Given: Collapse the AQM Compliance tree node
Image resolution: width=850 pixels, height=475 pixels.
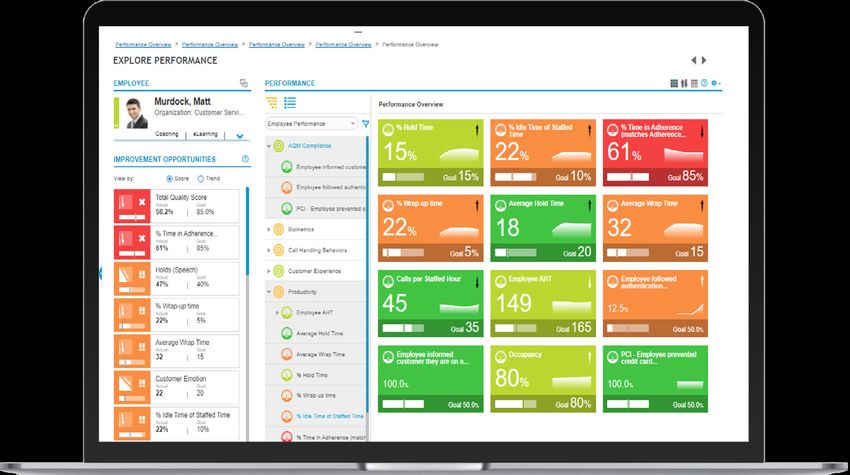Looking at the screenshot, I should (268, 146).
